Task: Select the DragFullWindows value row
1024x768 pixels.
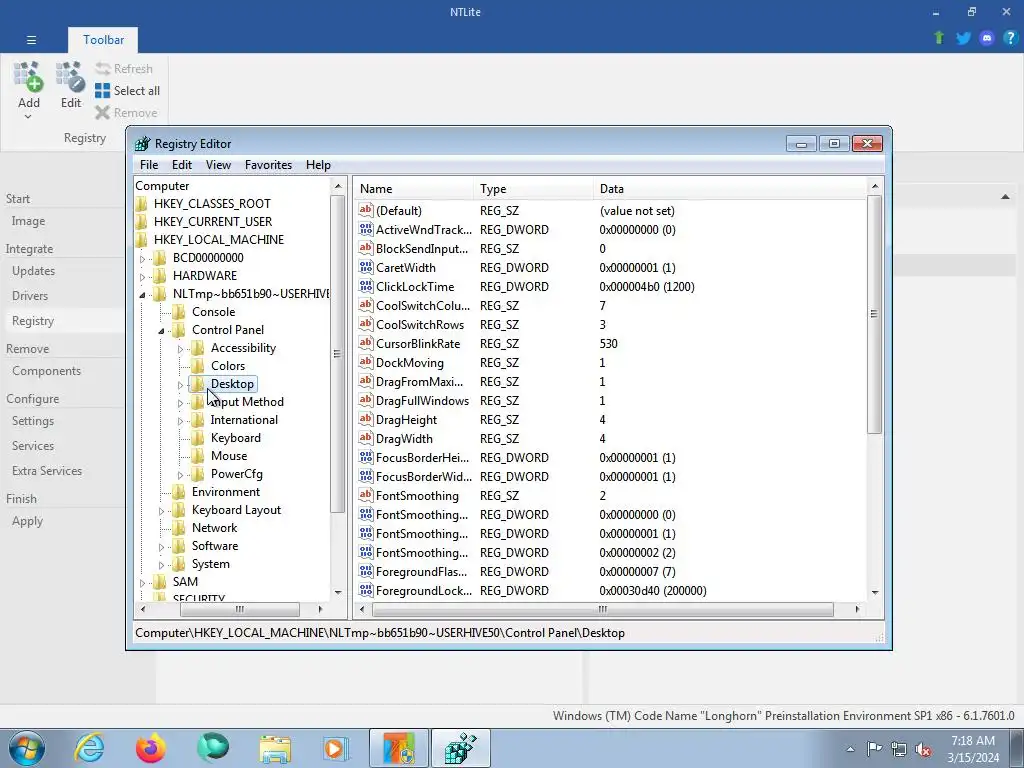Action: 611,400
